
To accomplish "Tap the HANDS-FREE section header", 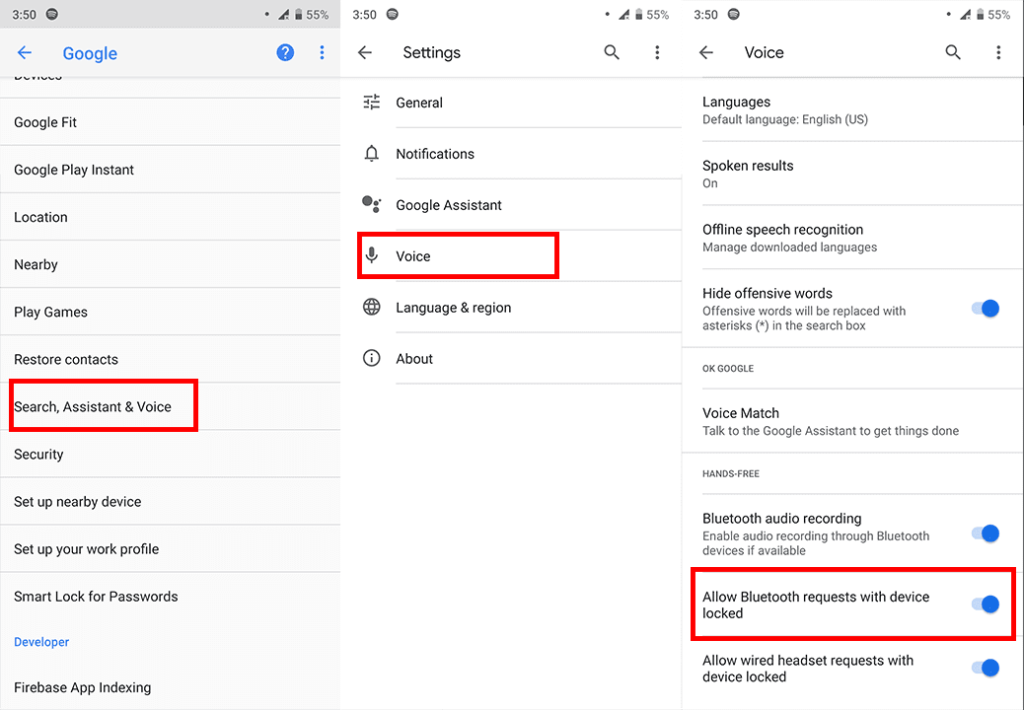I will [x=731, y=474].
